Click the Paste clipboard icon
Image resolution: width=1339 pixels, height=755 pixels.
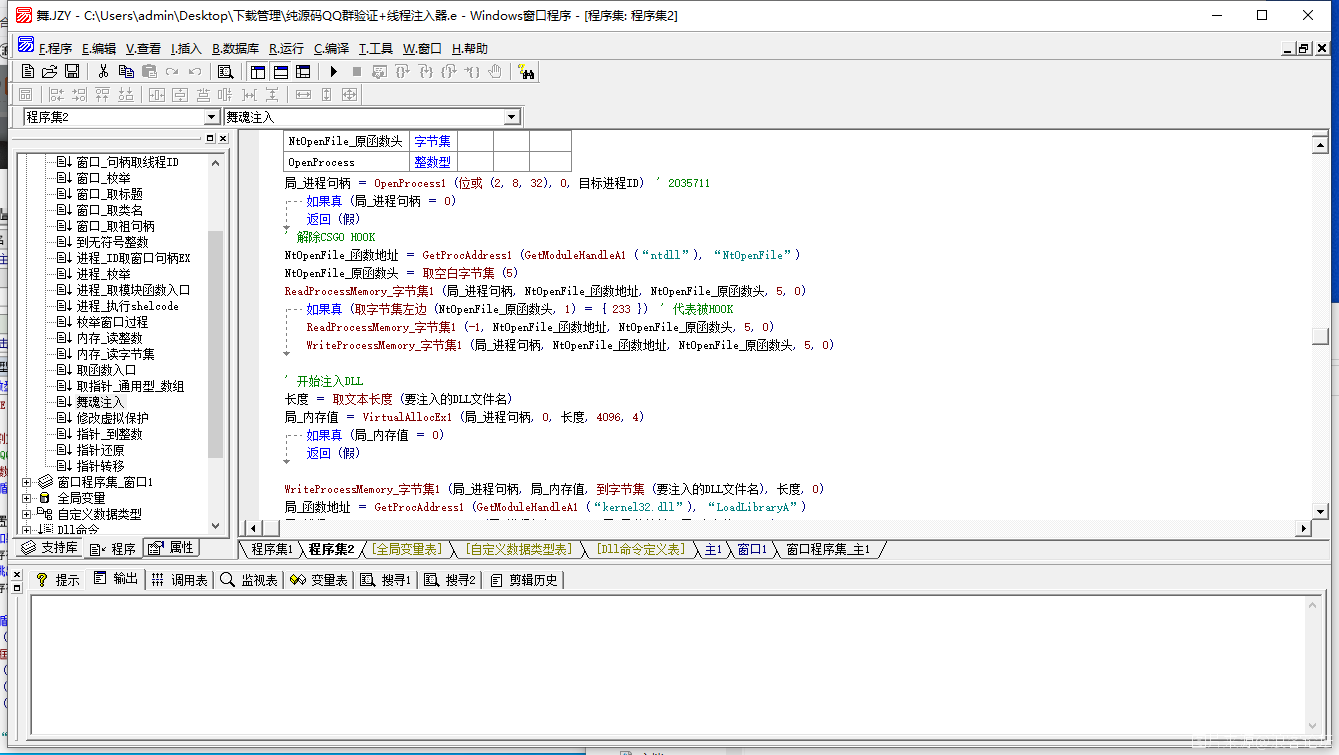(x=149, y=71)
